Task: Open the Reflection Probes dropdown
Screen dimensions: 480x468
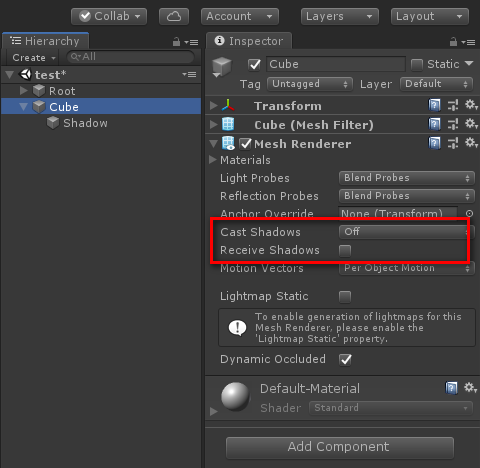Action: [407, 196]
